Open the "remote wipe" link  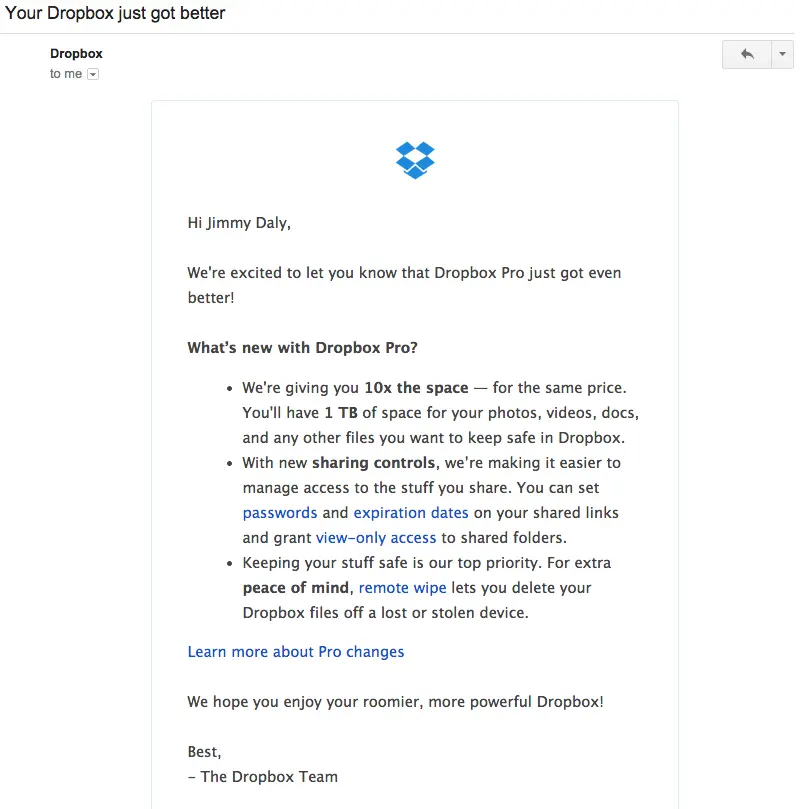[403, 587]
